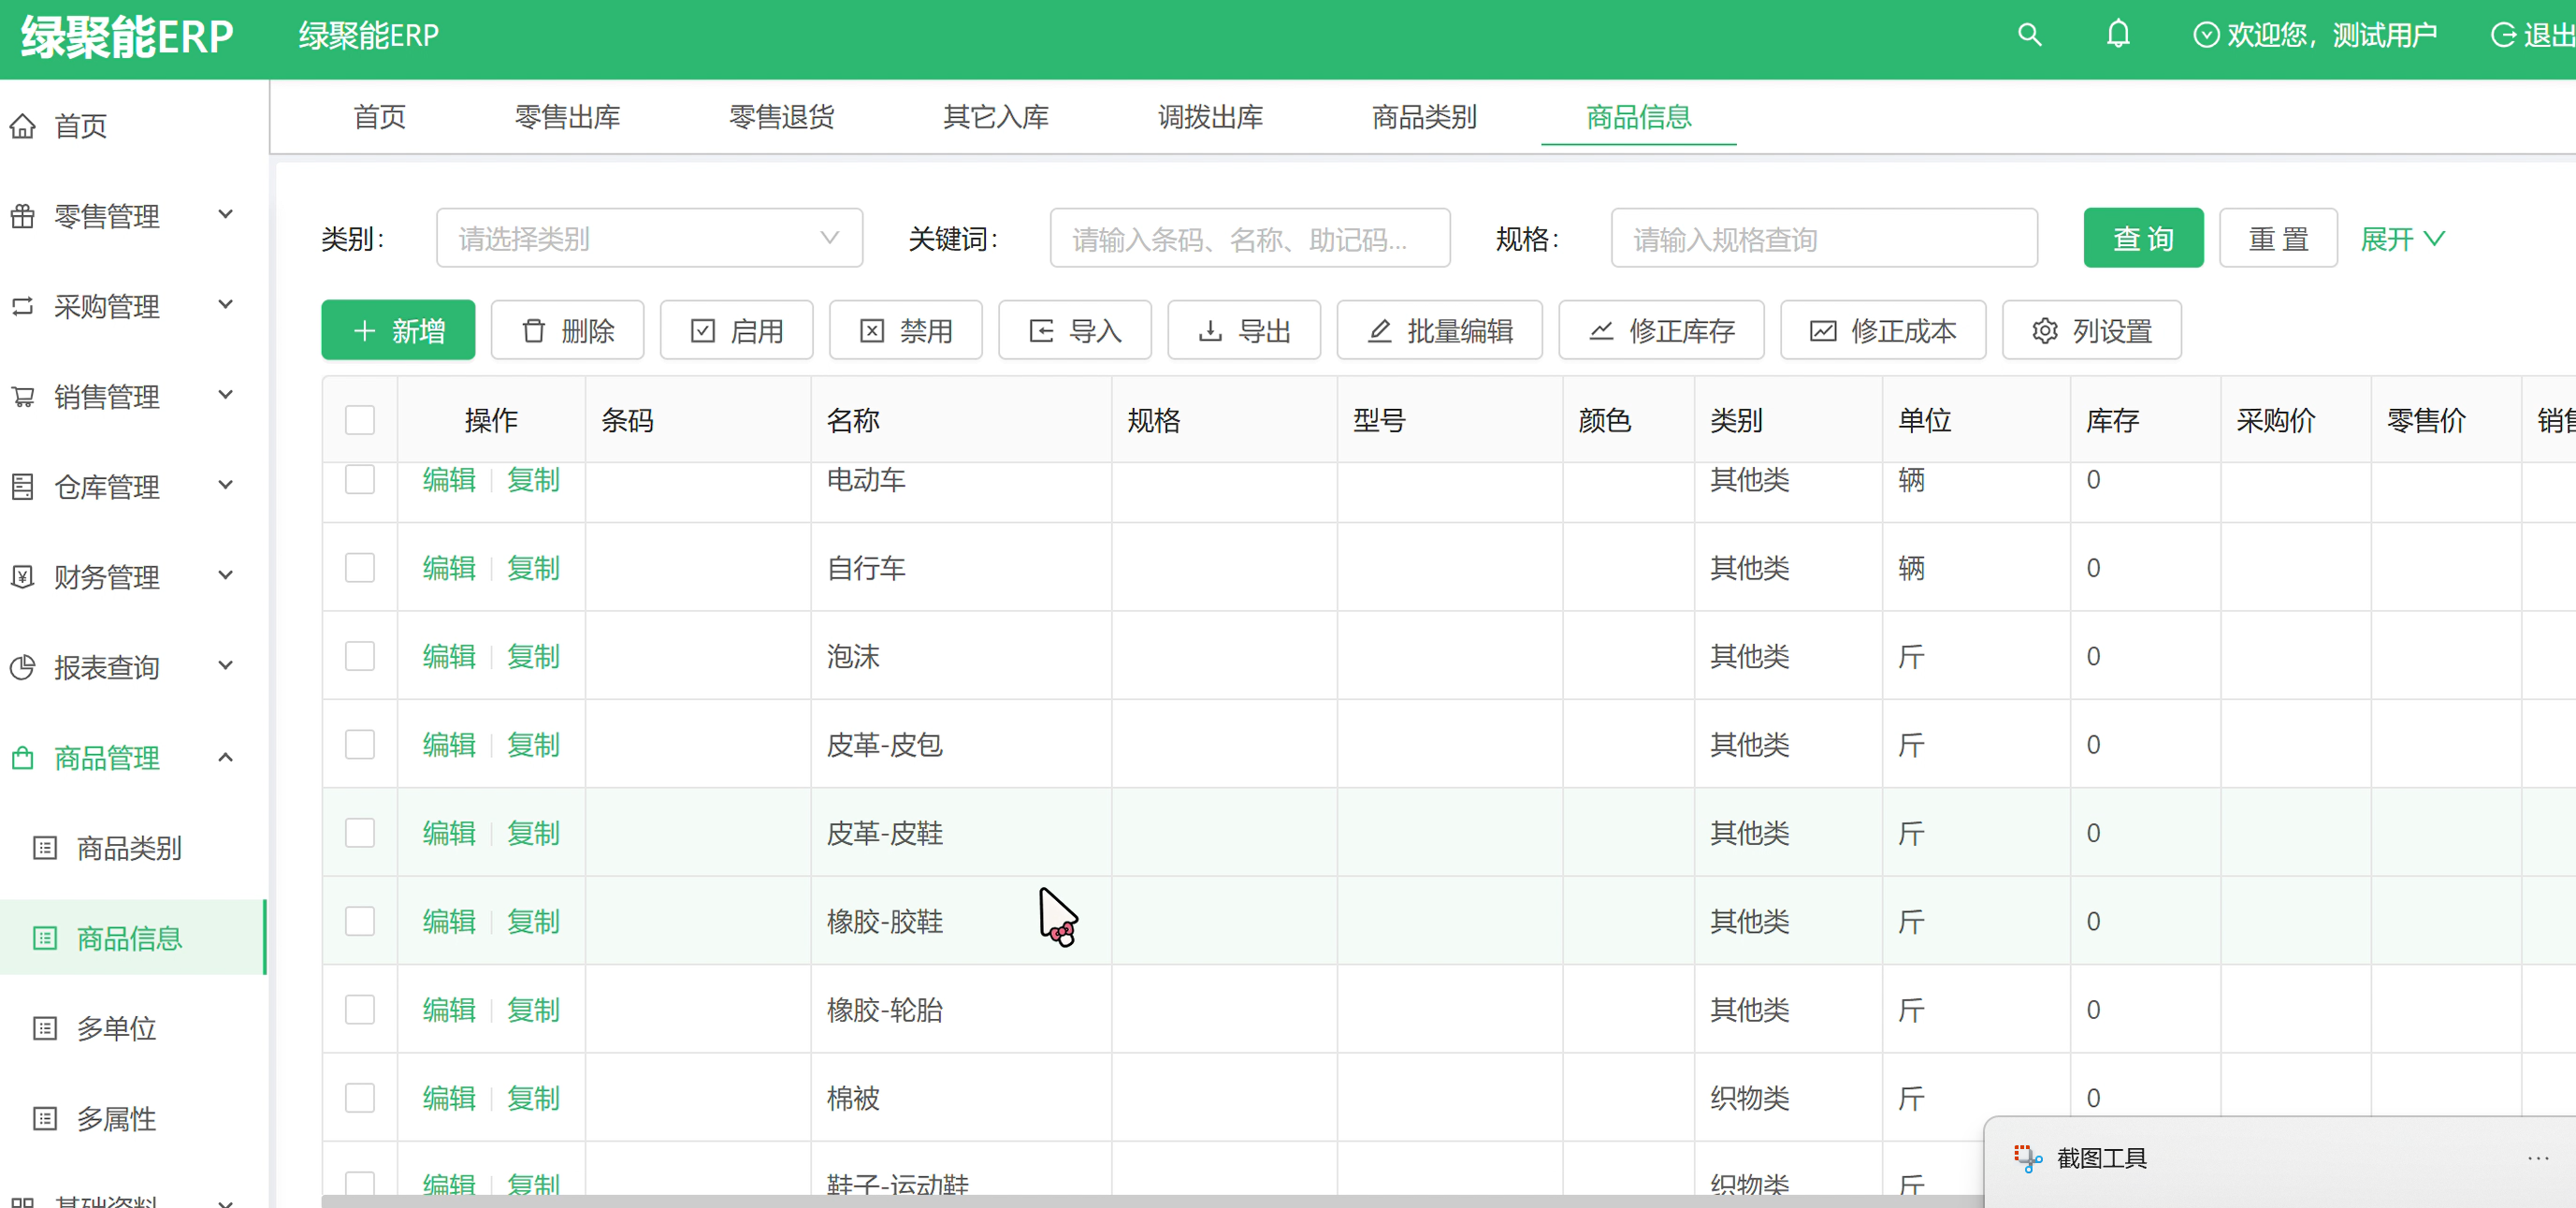Click the 商品管理 bag icon
This screenshot has width=2576, height=1208.
pyautogui.click(x=23, y=758)
